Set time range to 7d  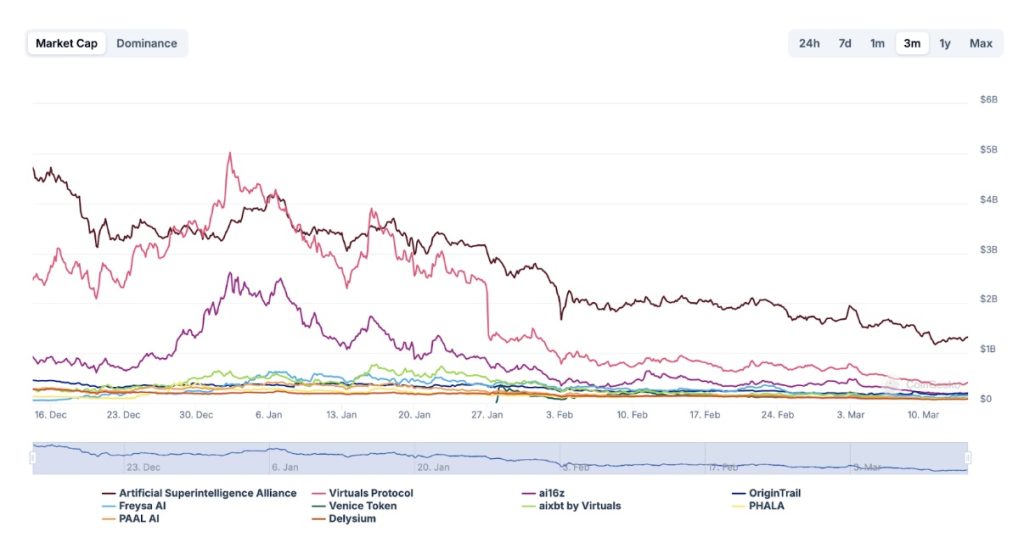point(844,43)
